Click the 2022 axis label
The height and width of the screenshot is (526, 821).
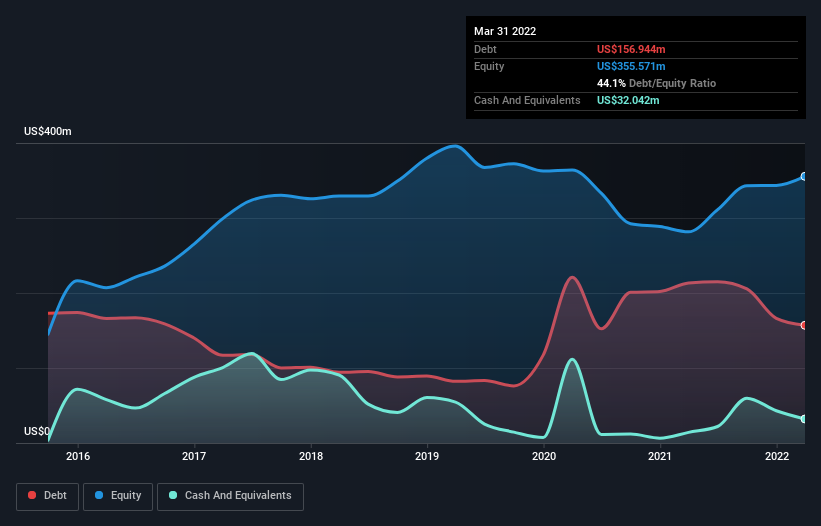pos(777,456)
